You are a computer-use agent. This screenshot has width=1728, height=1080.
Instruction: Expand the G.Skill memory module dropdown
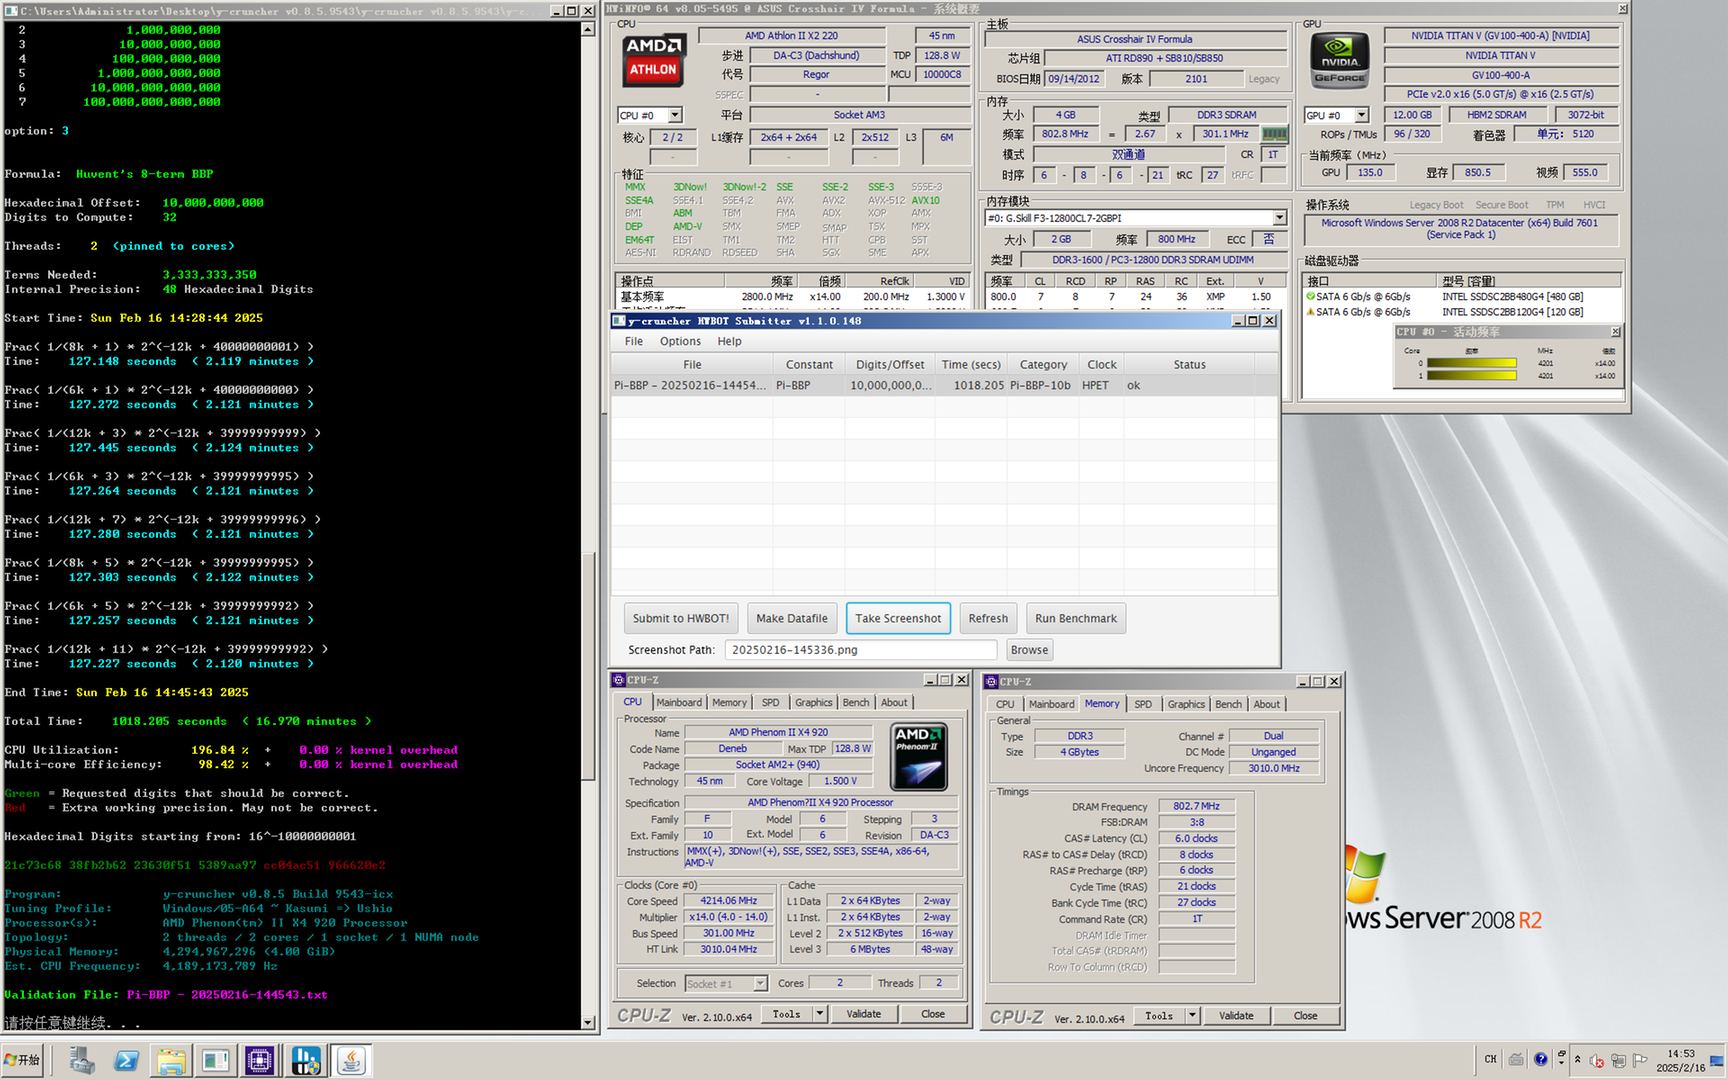(x=1279, y=218)
